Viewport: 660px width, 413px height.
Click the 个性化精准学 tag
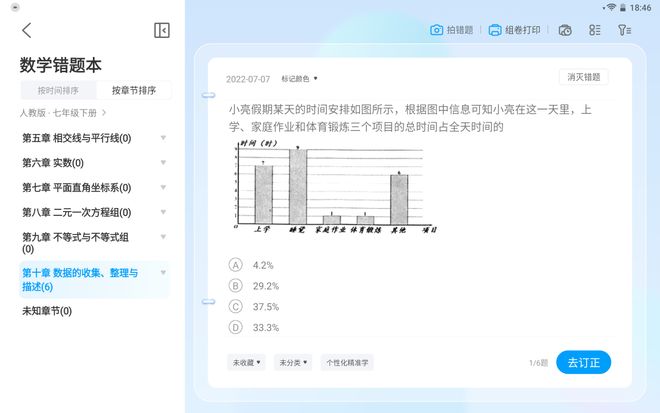click(x=347, y=362)
